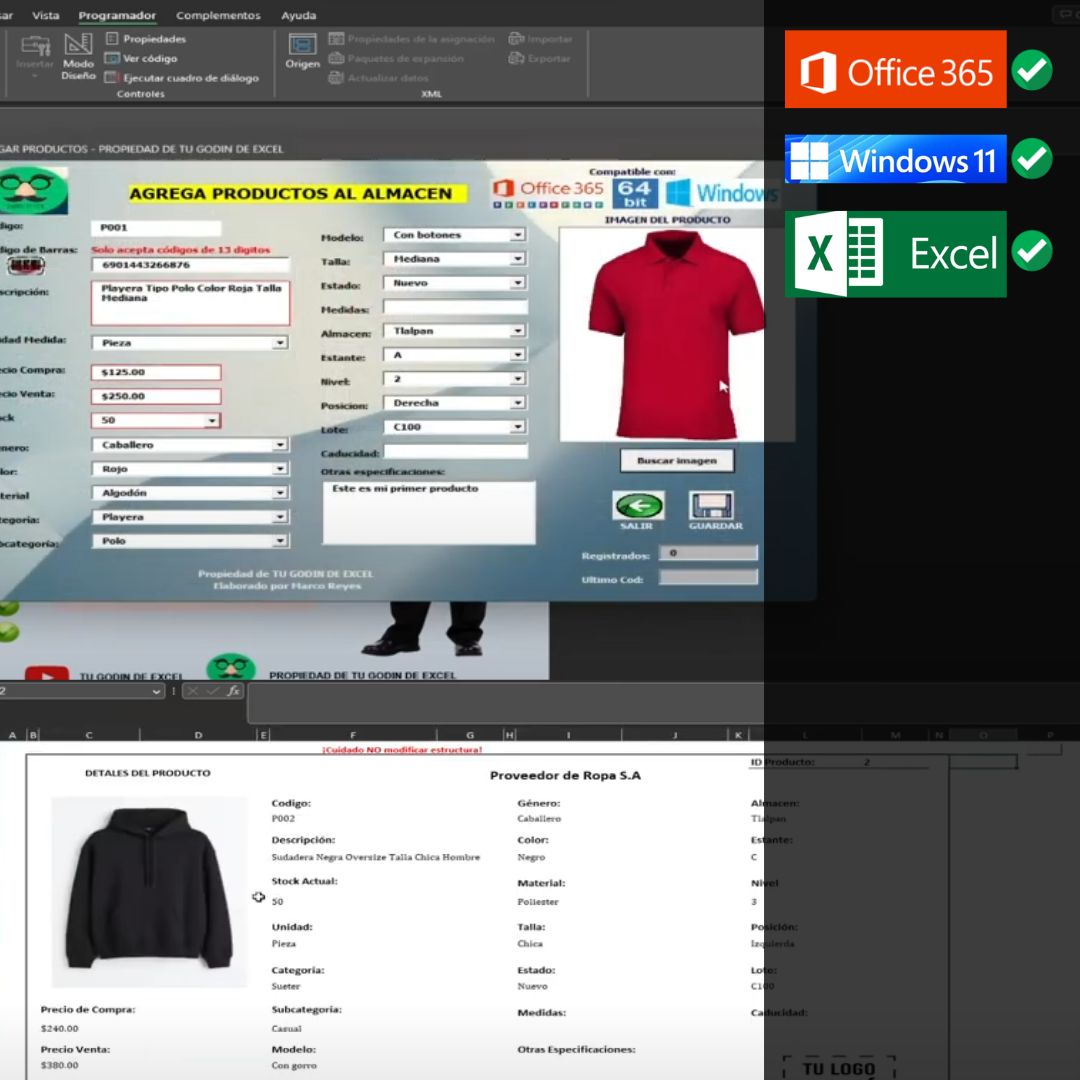
Task: Open Propiedades in the Controles group
Action: pos(145,39)
